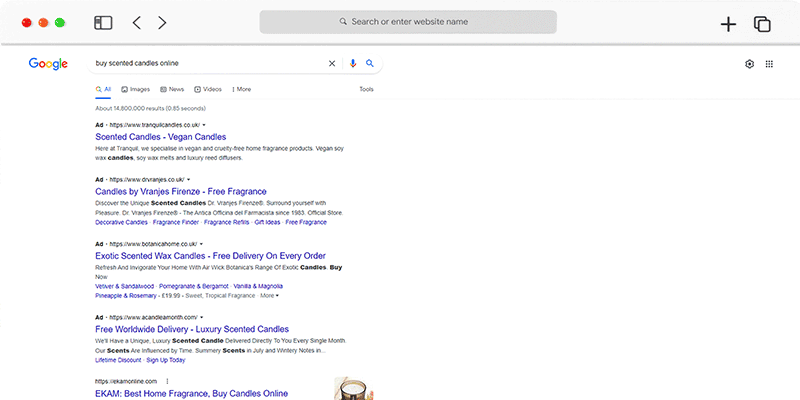Open search Tools options

(366, 89)
